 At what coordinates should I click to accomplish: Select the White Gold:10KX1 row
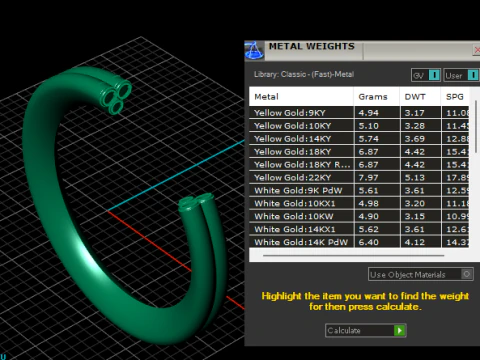click(x=359, y=203)
